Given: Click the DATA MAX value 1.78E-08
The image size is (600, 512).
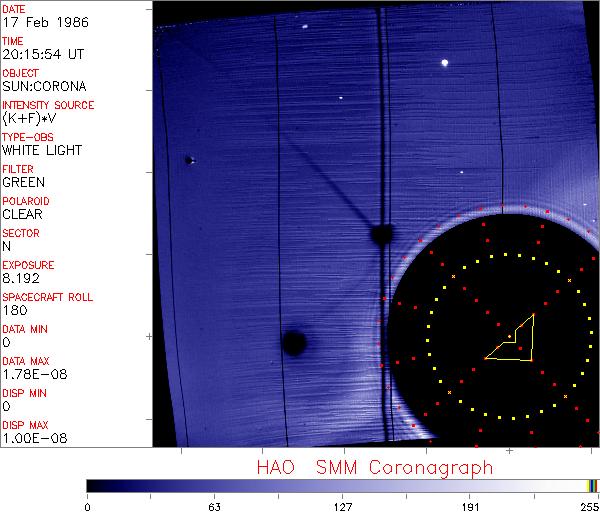Looking at the screenshot, I should pos(30,374).
